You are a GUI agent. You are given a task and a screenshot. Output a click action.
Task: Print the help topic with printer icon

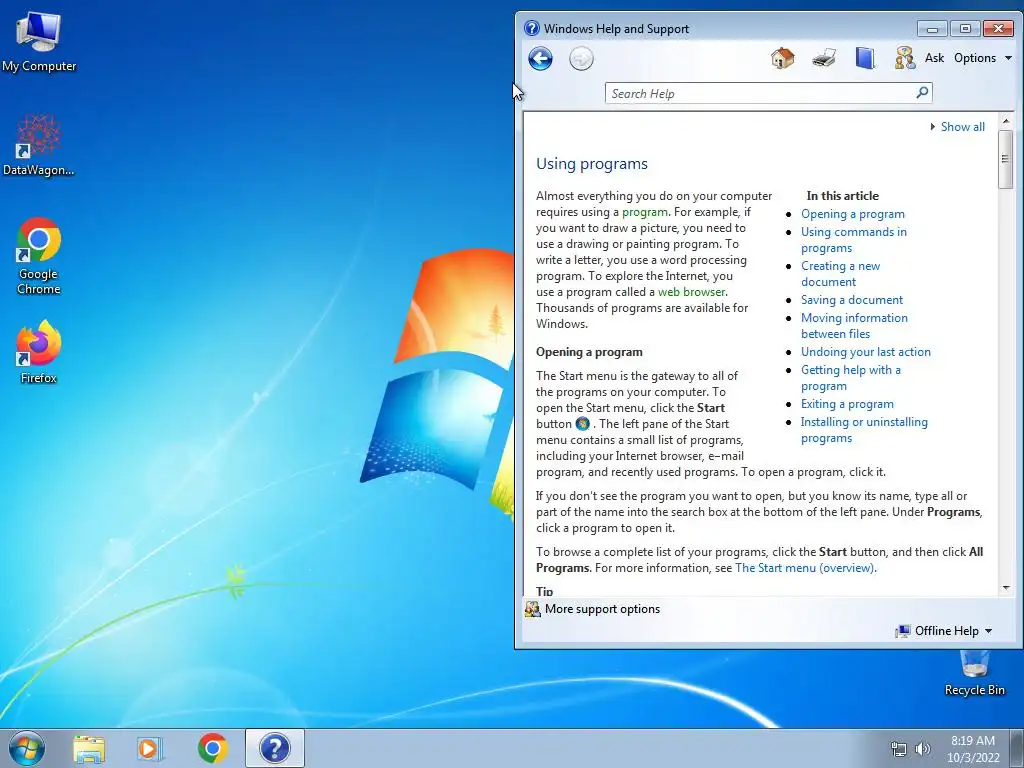coord(824,58)
